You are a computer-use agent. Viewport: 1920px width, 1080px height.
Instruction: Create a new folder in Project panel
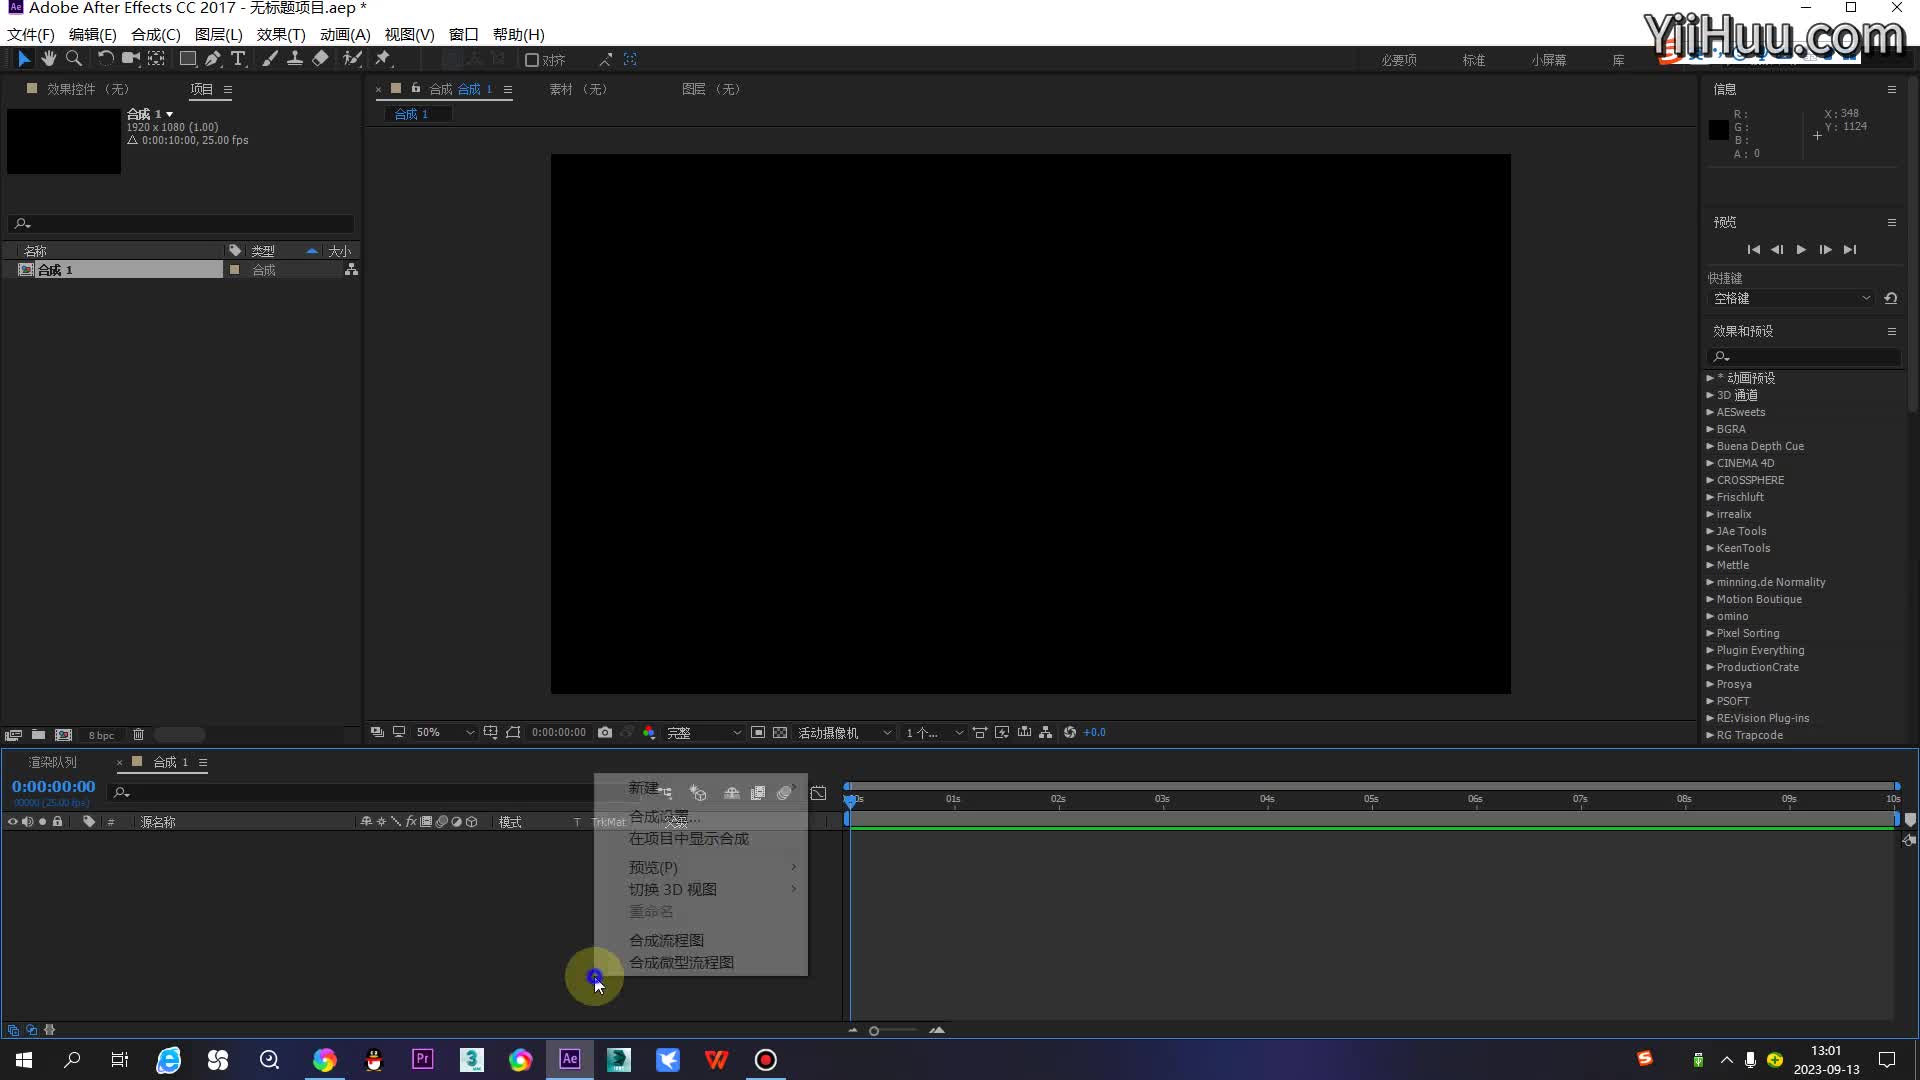pos(38,735)
